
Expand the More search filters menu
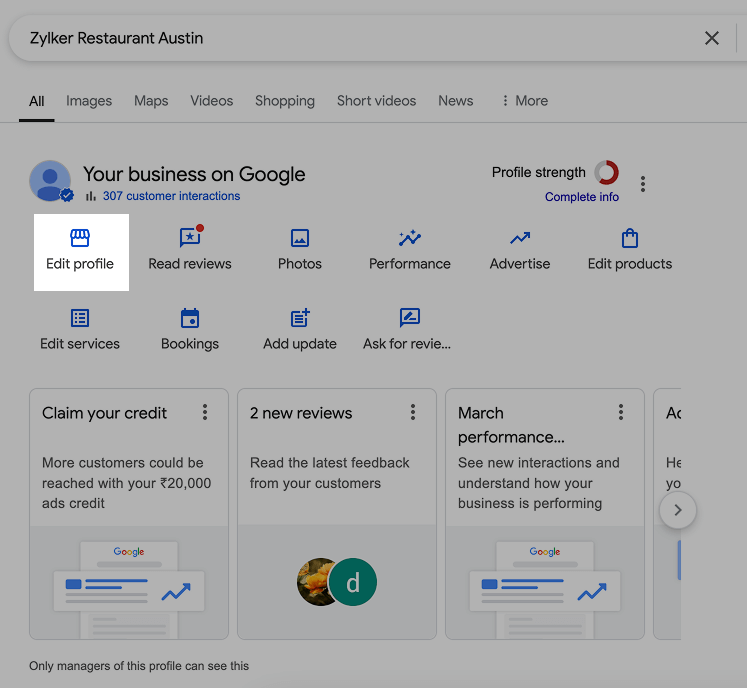pos(524,101)
